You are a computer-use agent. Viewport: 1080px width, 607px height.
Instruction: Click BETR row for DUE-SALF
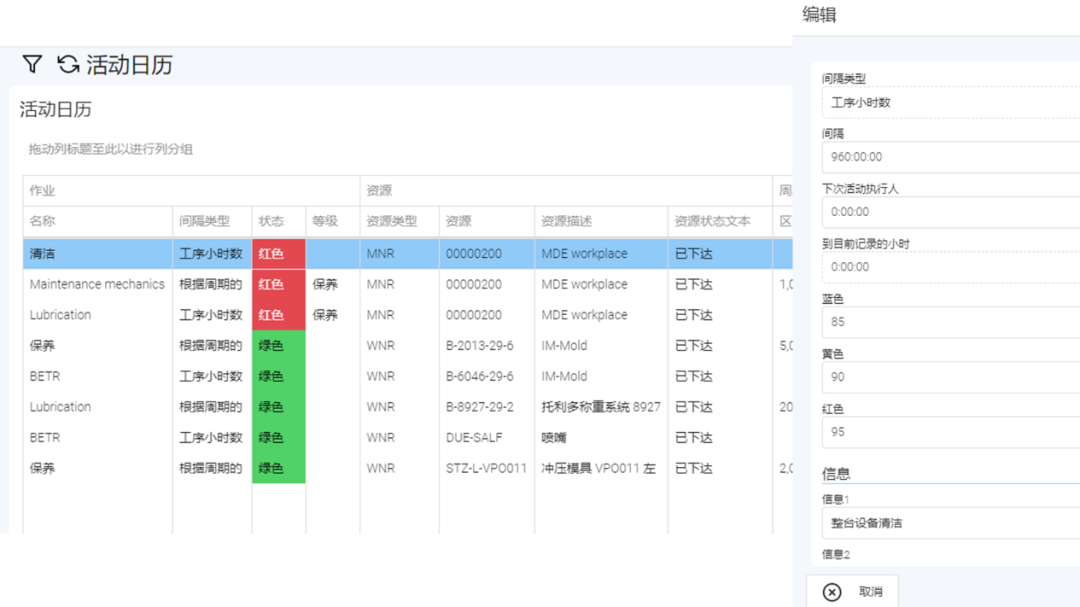pos(408,438)
